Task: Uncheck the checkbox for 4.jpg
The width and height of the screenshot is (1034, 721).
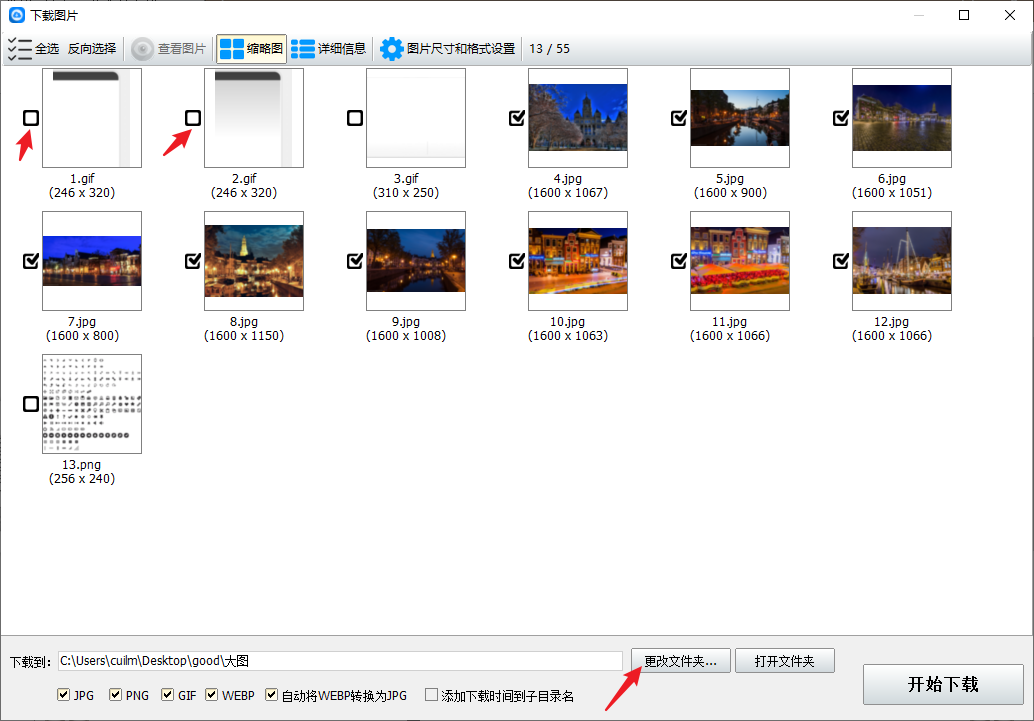Action: 517,118
